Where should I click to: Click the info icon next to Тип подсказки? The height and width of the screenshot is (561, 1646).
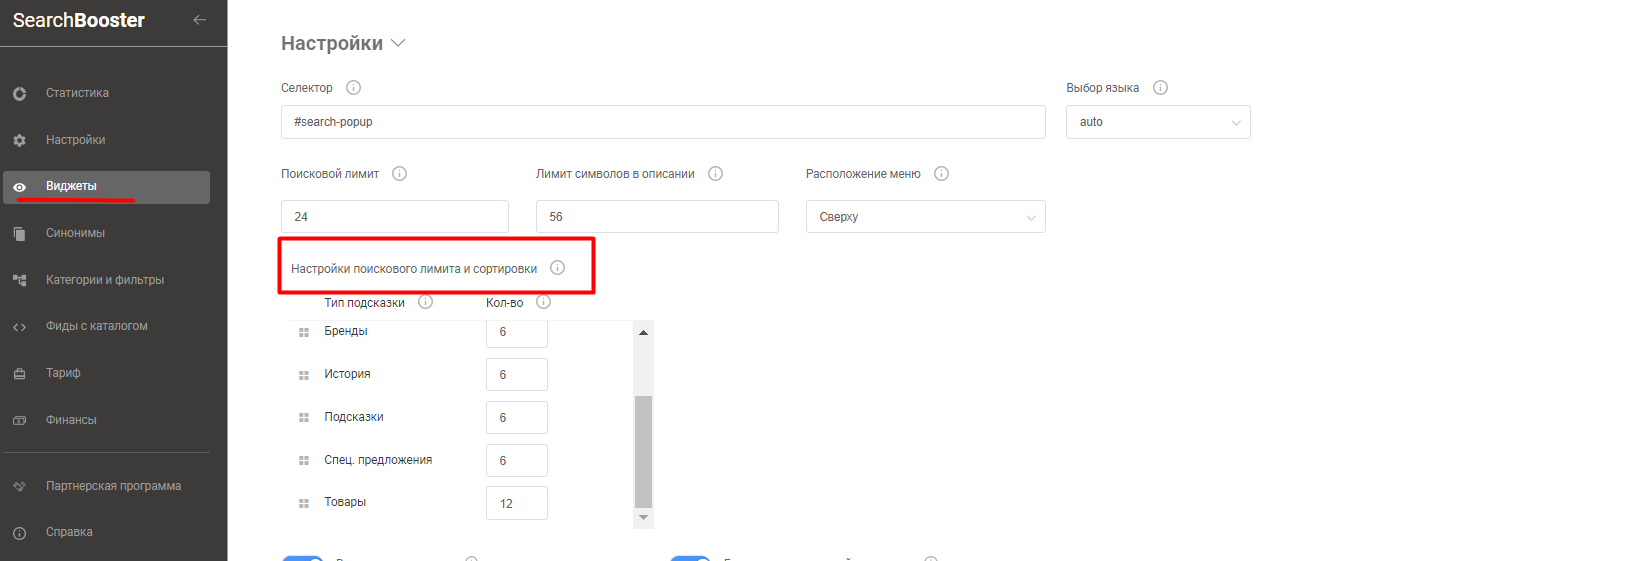click(425, 302)
